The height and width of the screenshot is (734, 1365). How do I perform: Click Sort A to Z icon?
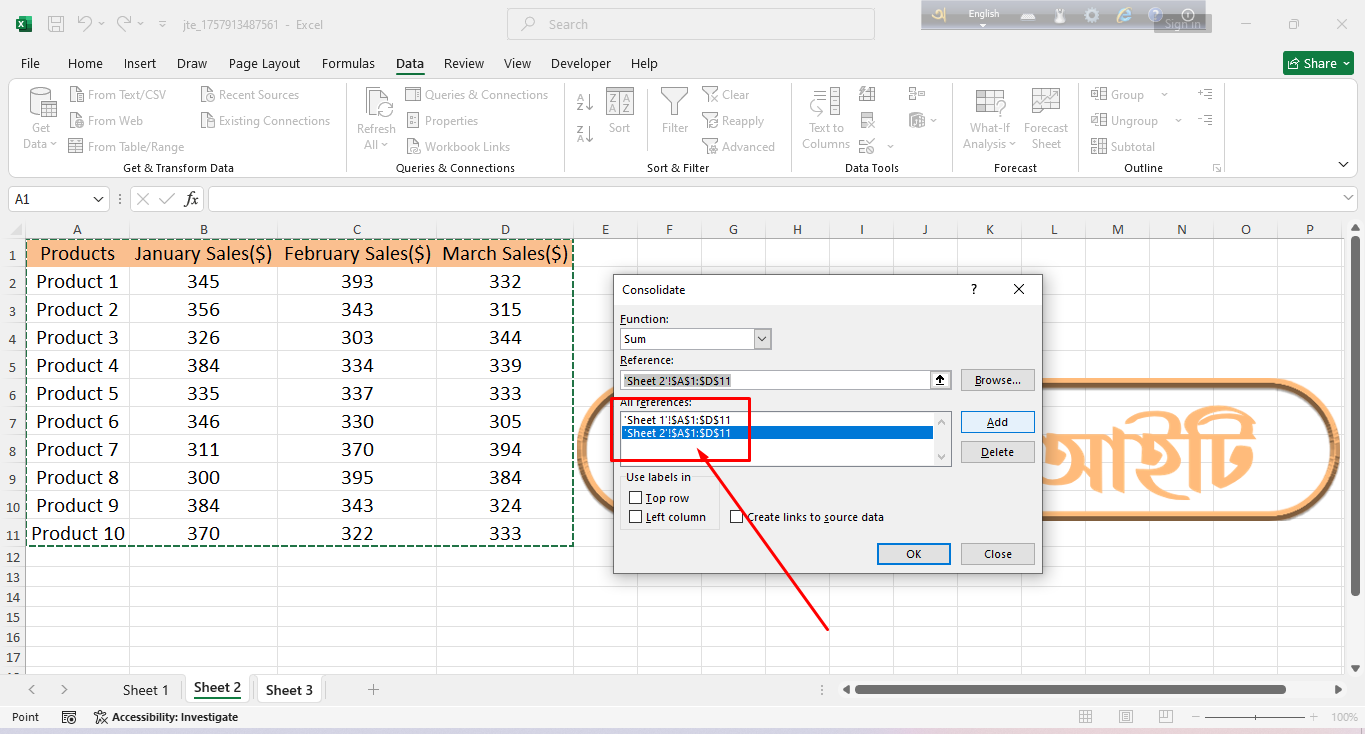(x=585, y=102)
